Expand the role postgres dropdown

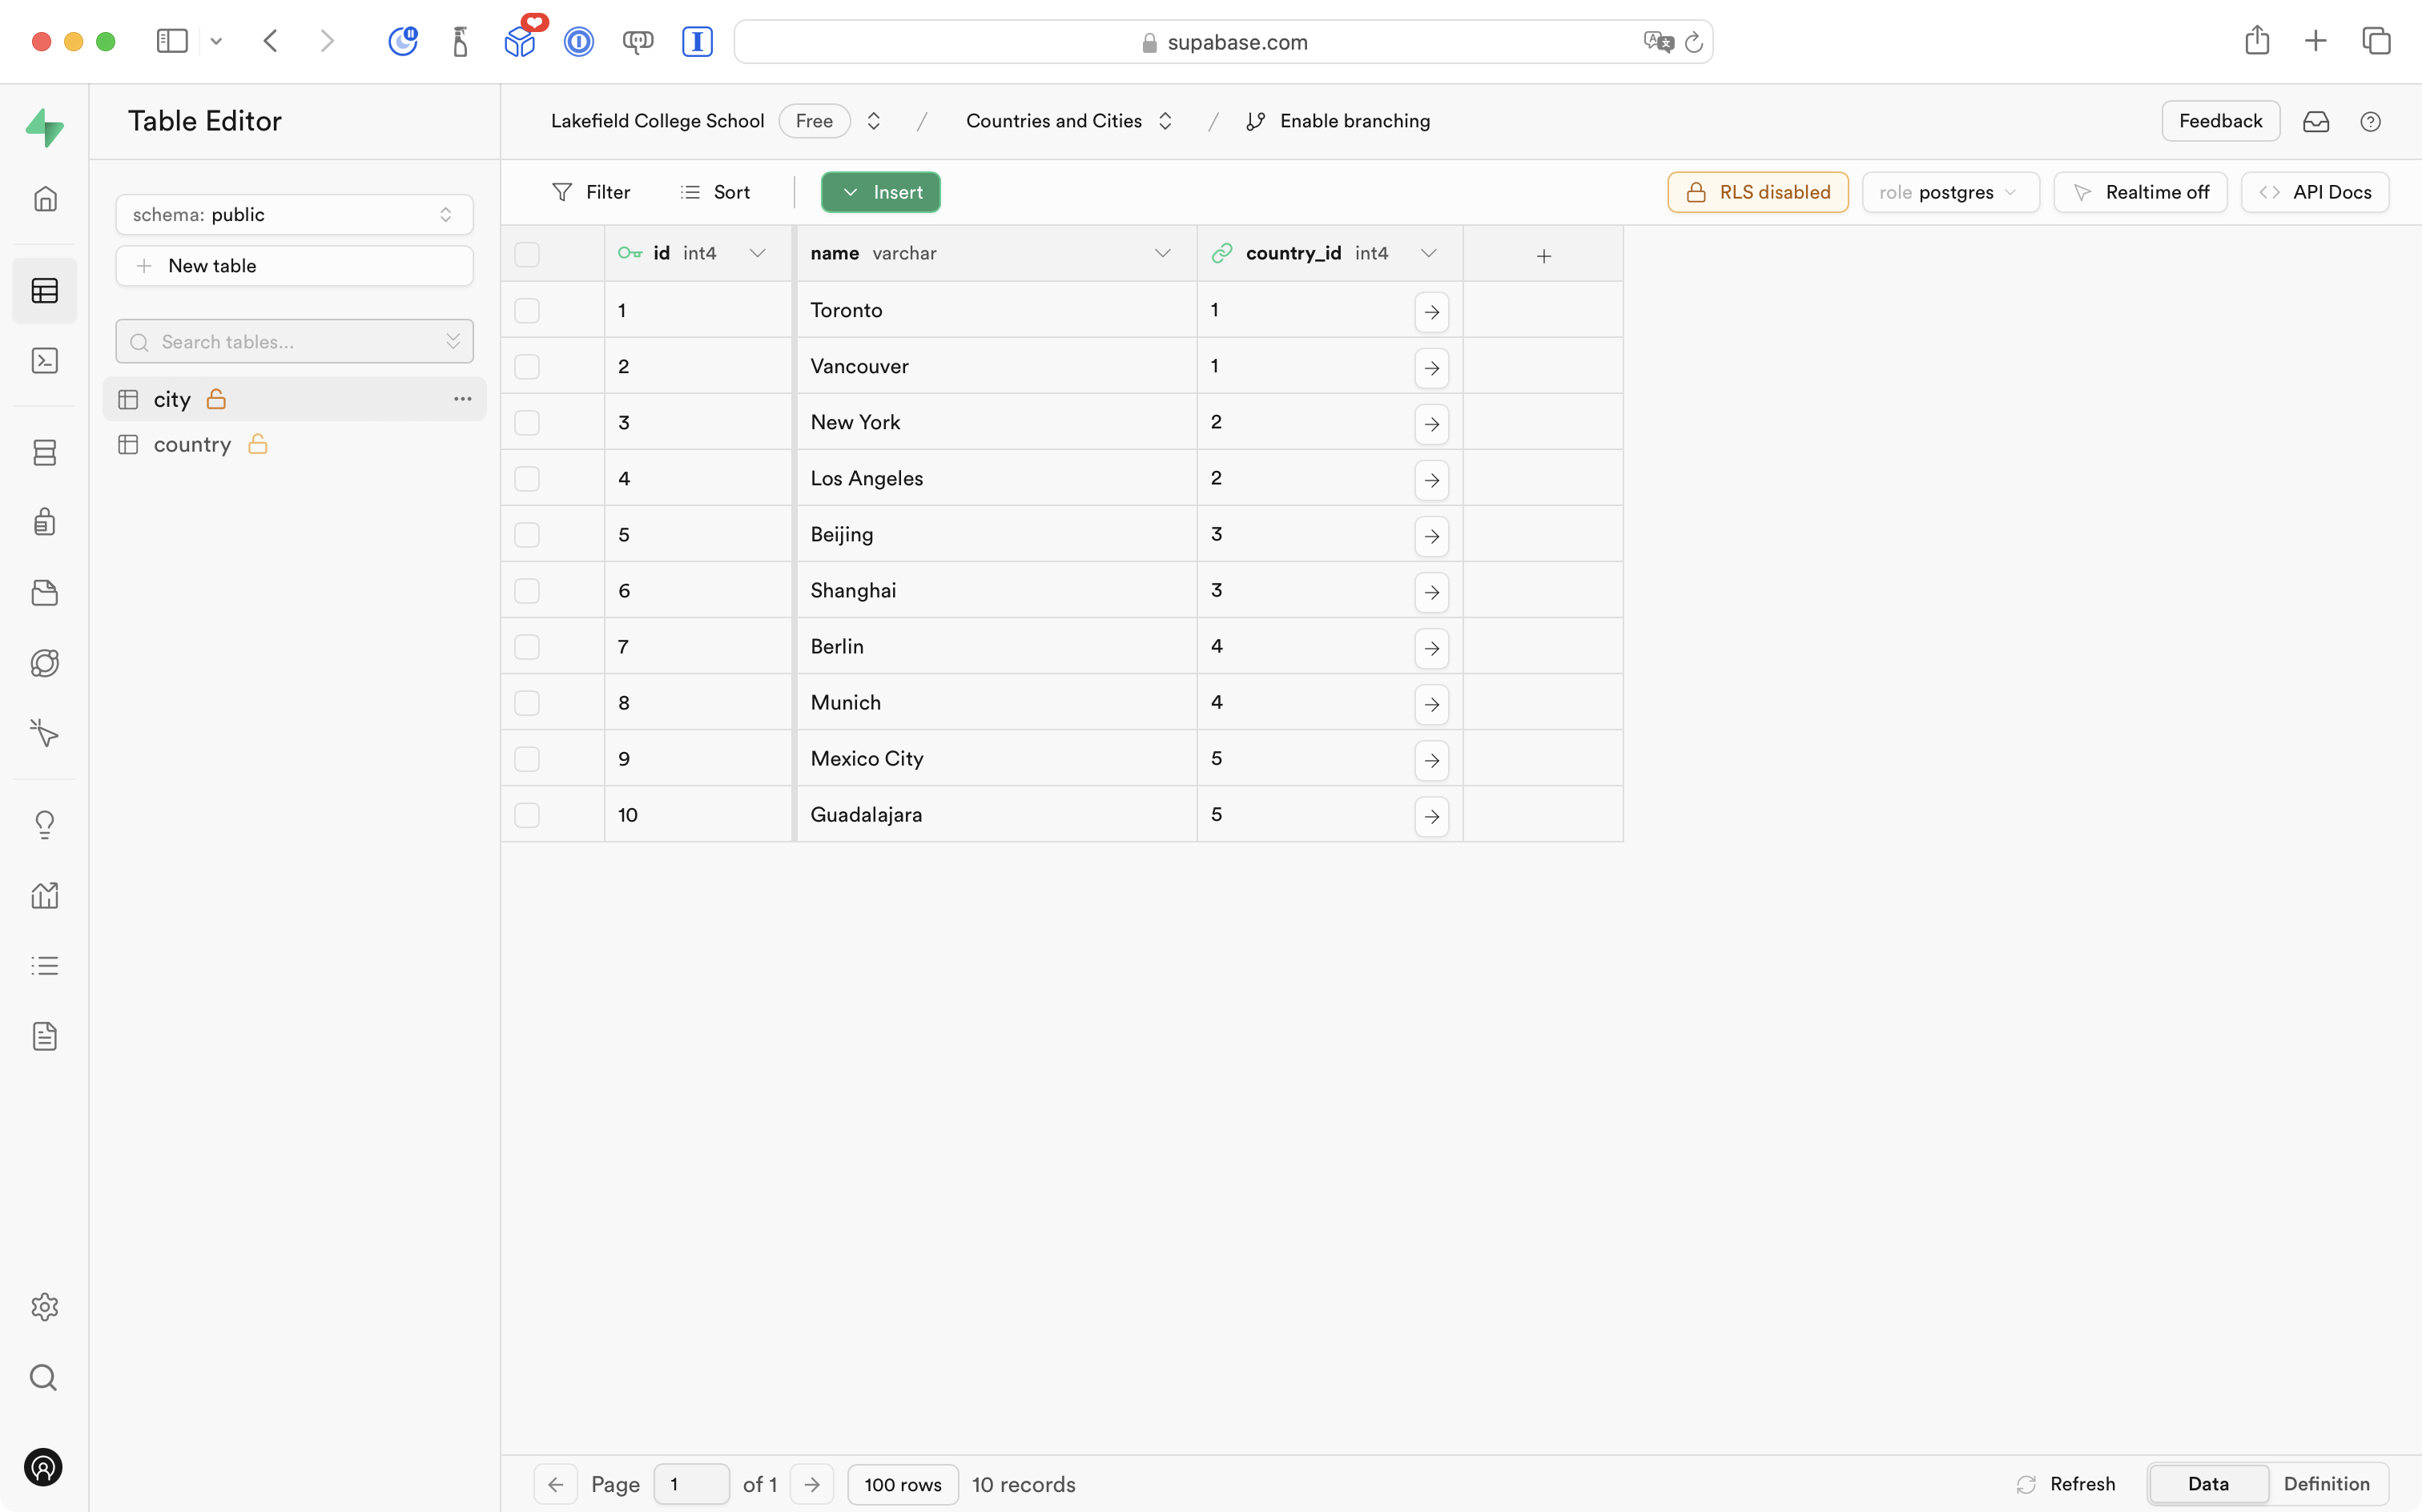click(1949, 192)
